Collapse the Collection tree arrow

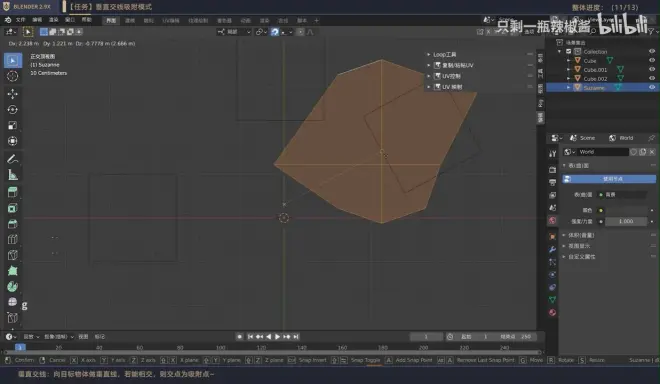pos(560,51)
